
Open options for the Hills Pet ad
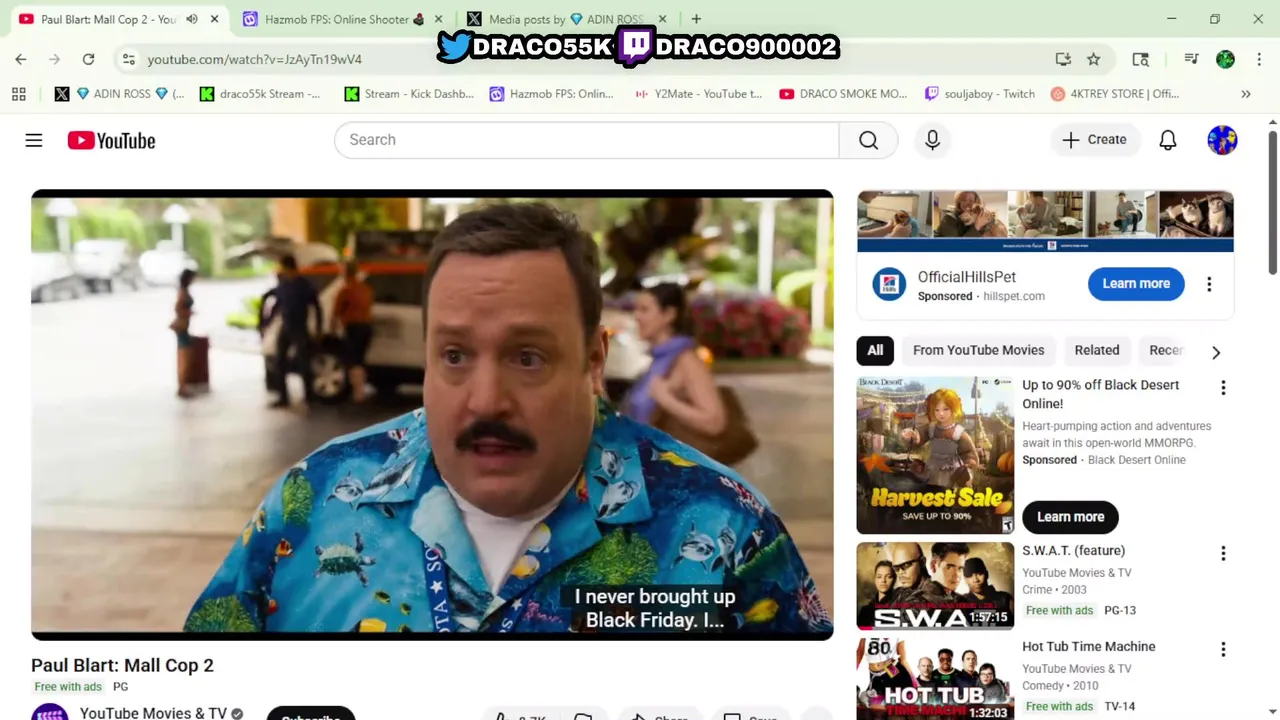[1209, 284]
